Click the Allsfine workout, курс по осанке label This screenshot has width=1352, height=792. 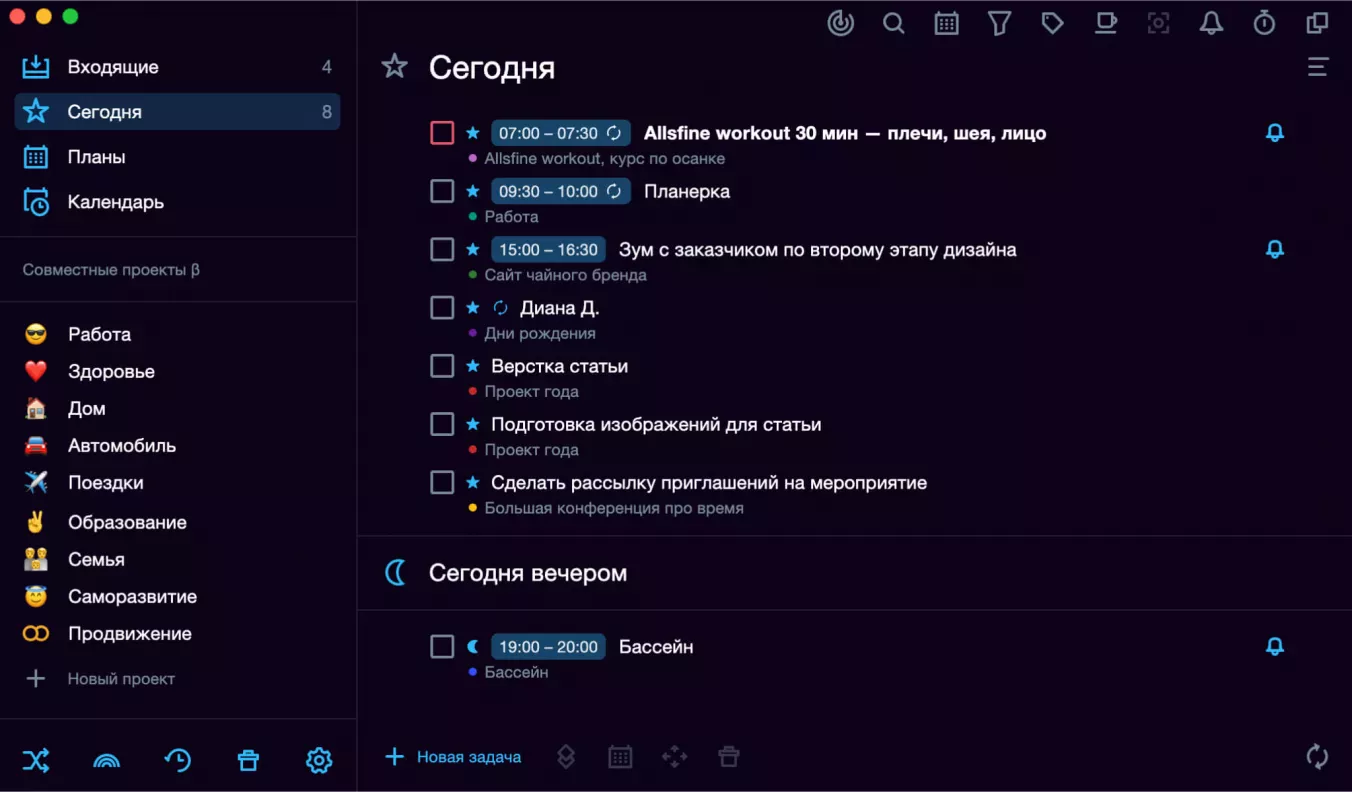[605, 159]
